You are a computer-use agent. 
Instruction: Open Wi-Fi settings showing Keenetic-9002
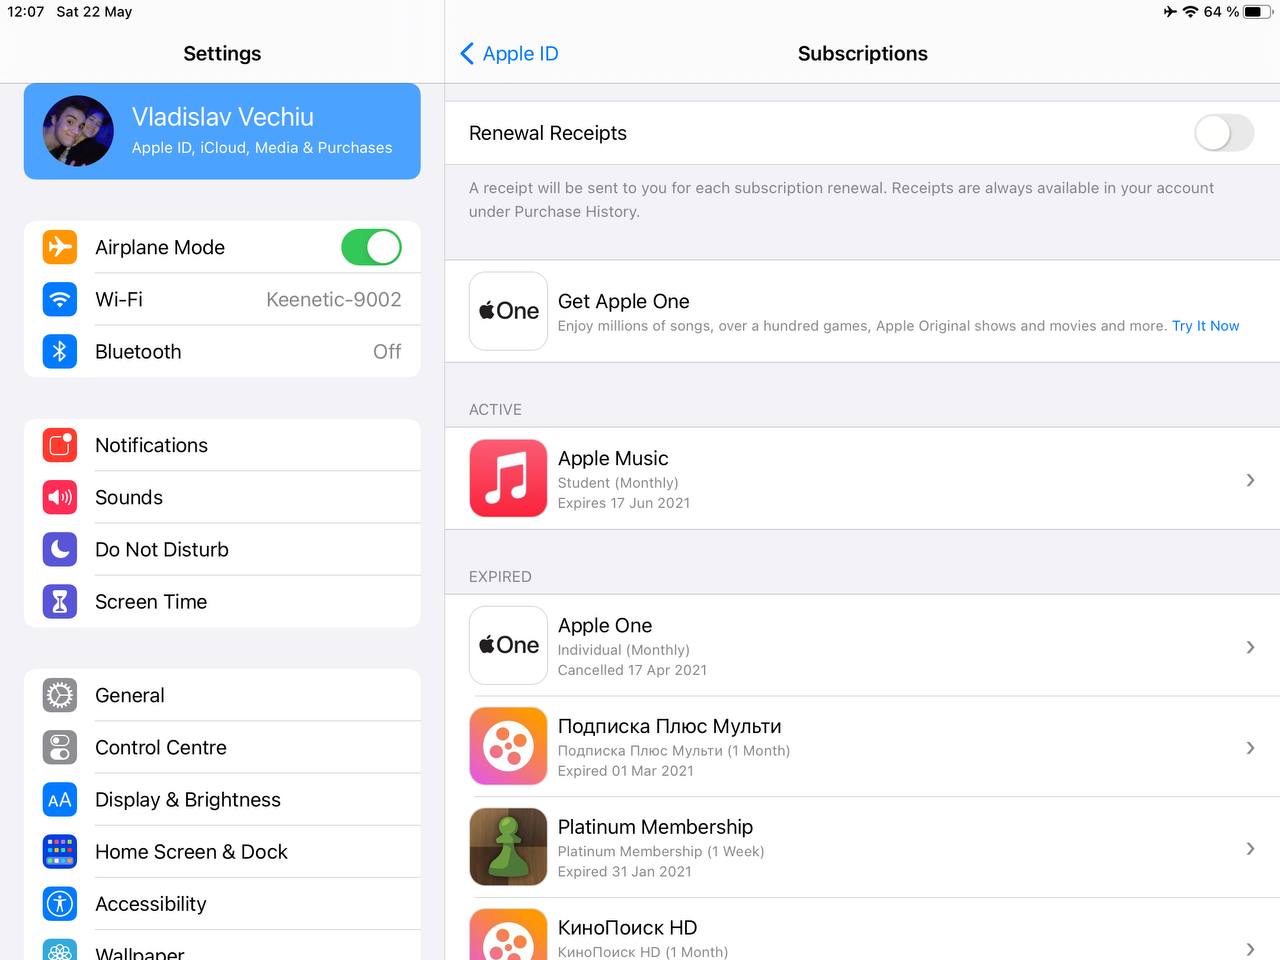tap(222, 299)
